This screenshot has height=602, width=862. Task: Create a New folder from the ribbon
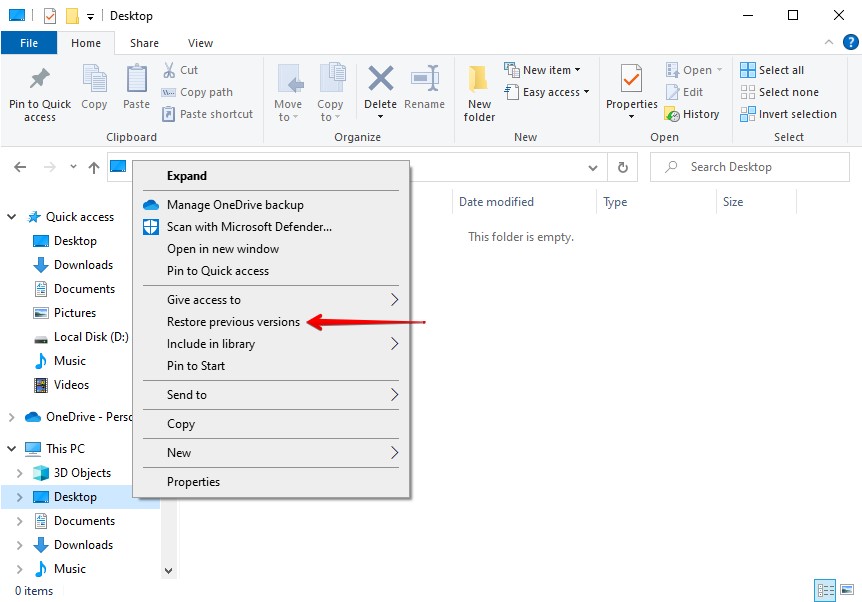click(479, 94)
